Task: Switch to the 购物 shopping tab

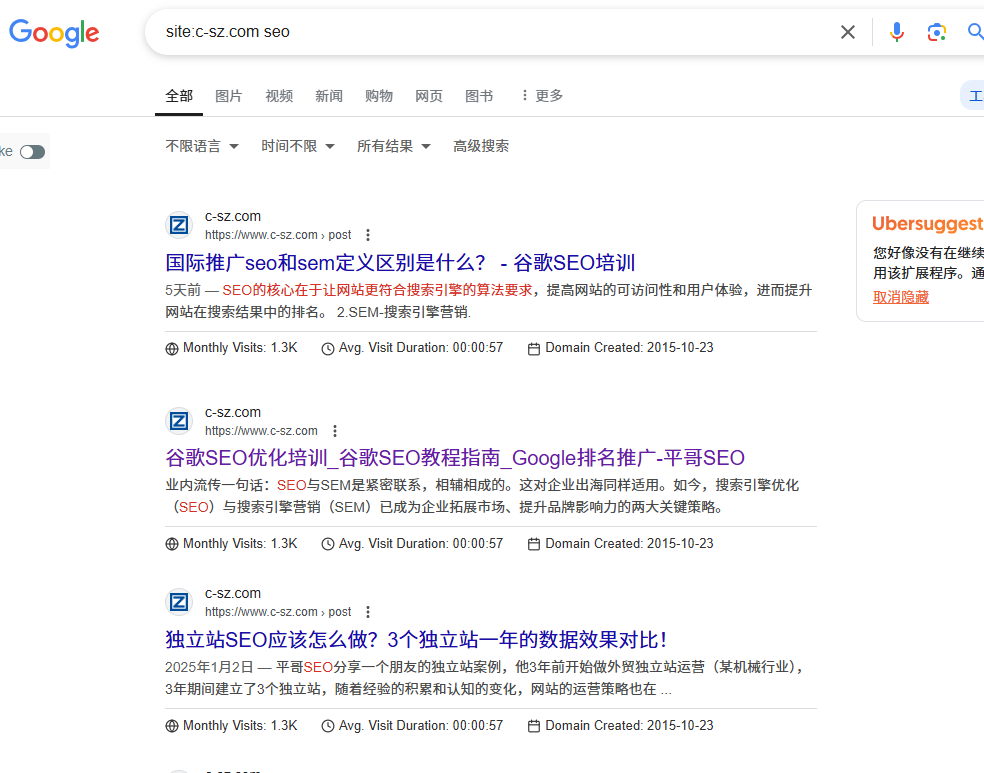Action: [x=379, y=96]
